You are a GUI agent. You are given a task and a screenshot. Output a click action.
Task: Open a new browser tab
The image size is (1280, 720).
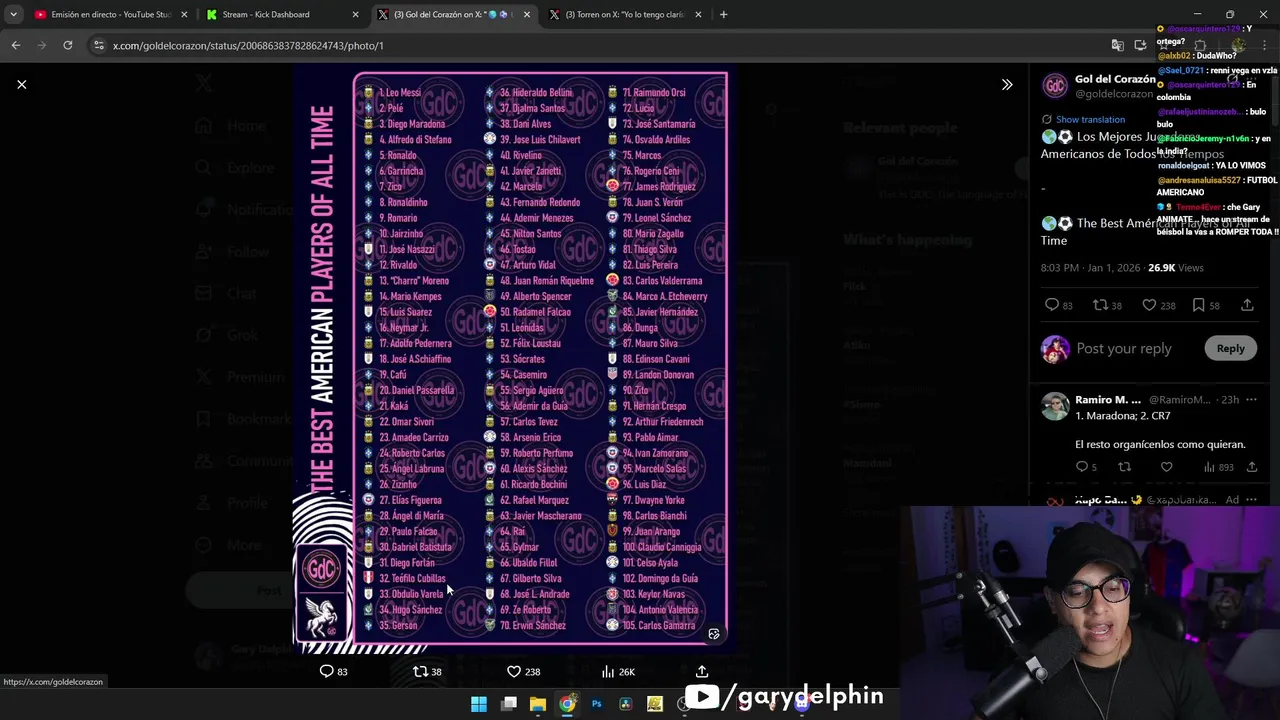click(724, 15)
